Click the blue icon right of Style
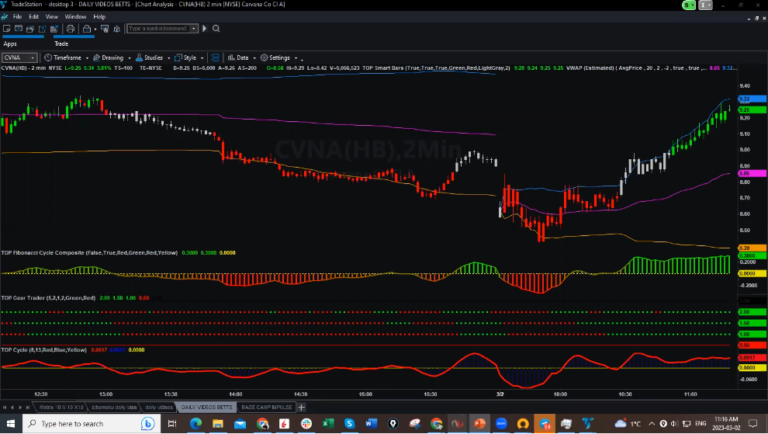The height and width of the screenshot is (434, 768). point(215,57)
